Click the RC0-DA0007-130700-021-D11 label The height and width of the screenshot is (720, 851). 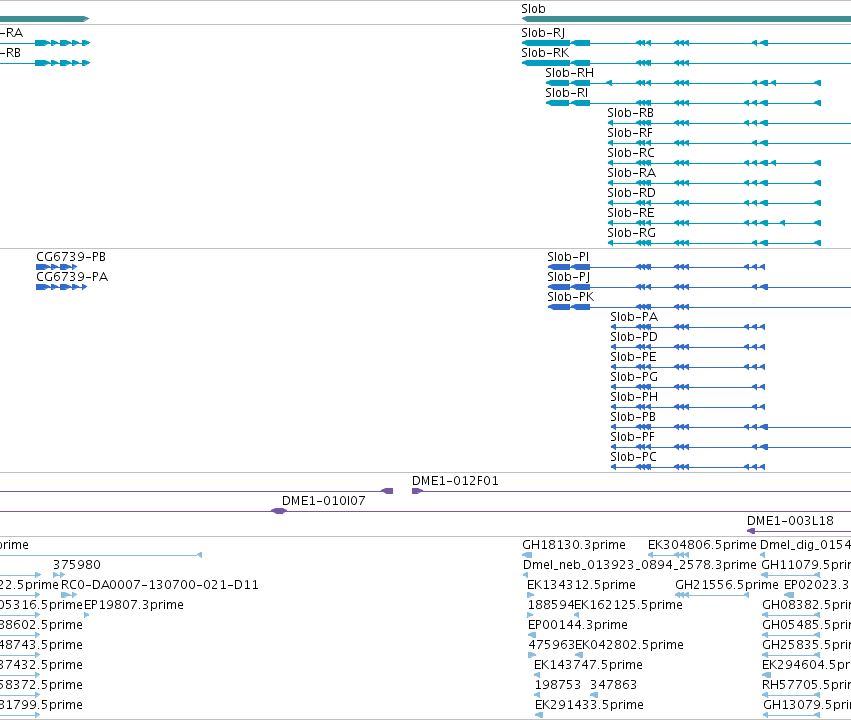click(160, 585)
